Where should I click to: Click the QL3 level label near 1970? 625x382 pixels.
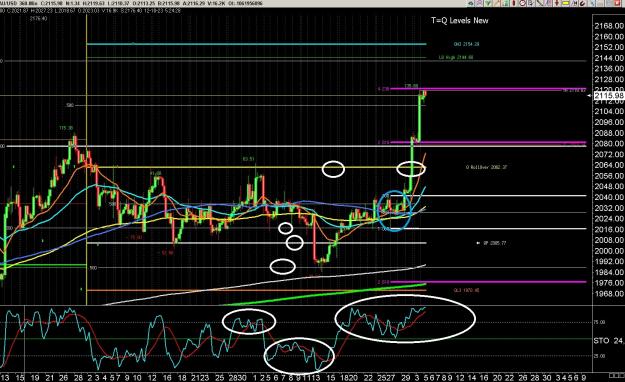point(466,290)
